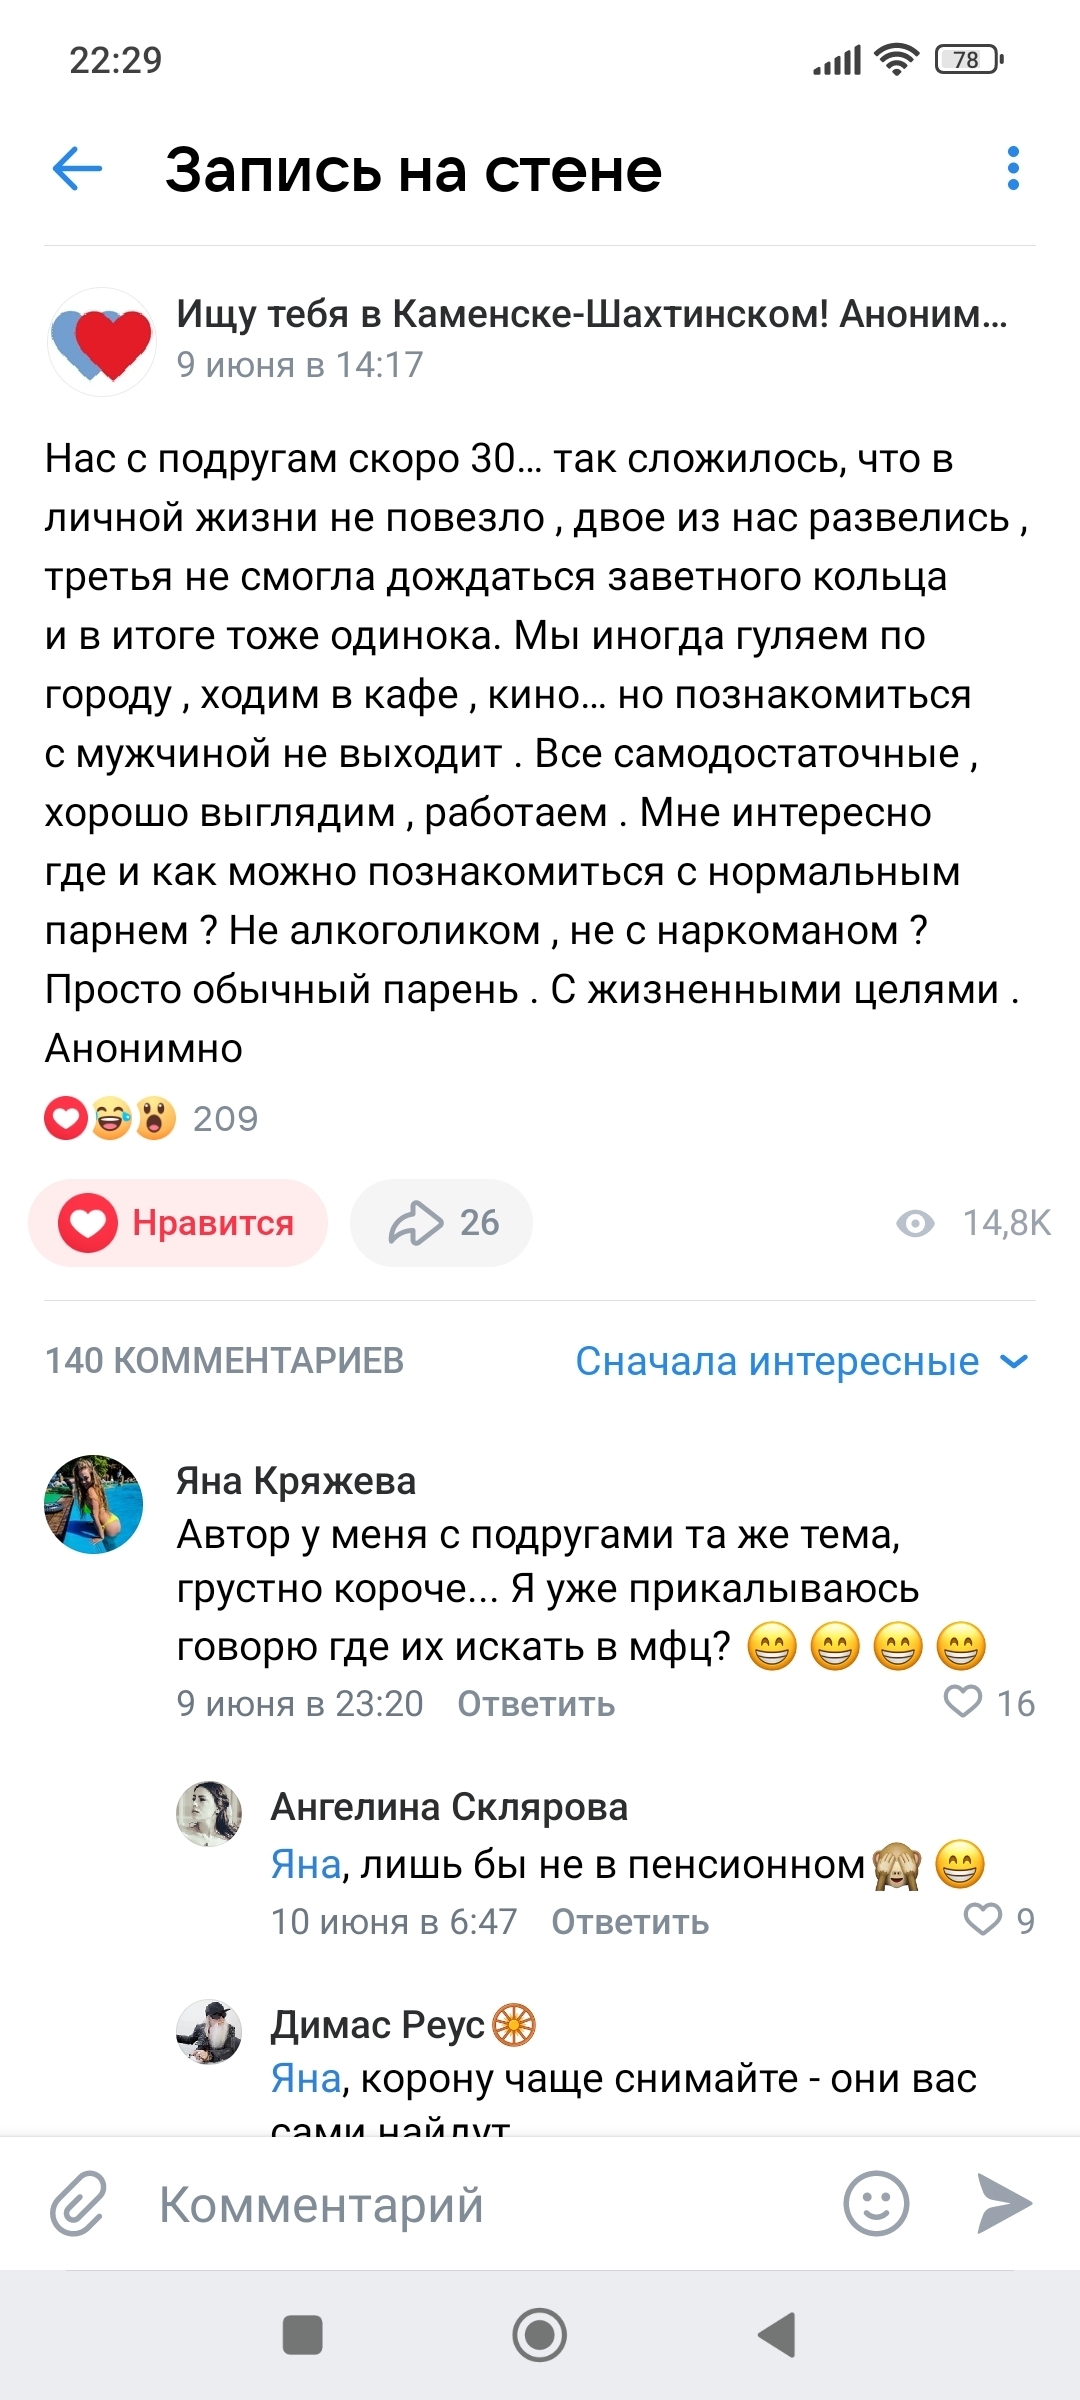1080x2400 pixels.
Task: Open the emoji smiley picker
Action: click(876, 2203)
